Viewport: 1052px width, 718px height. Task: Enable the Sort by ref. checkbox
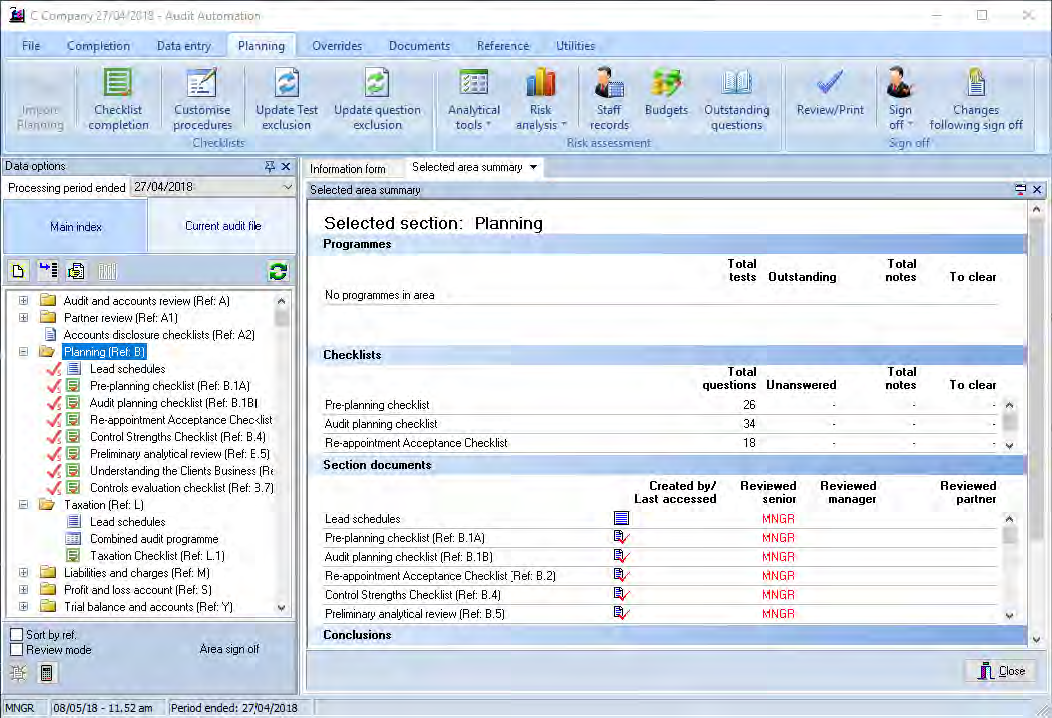pyautogui.click(x=17, y=634)
